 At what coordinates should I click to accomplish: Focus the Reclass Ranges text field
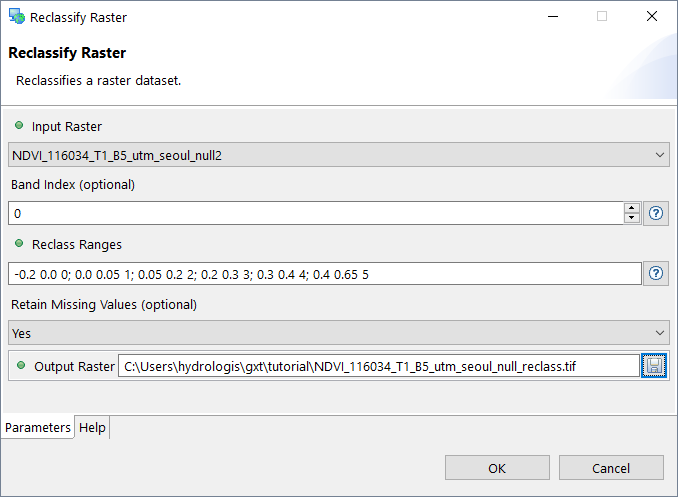point(325,274)
